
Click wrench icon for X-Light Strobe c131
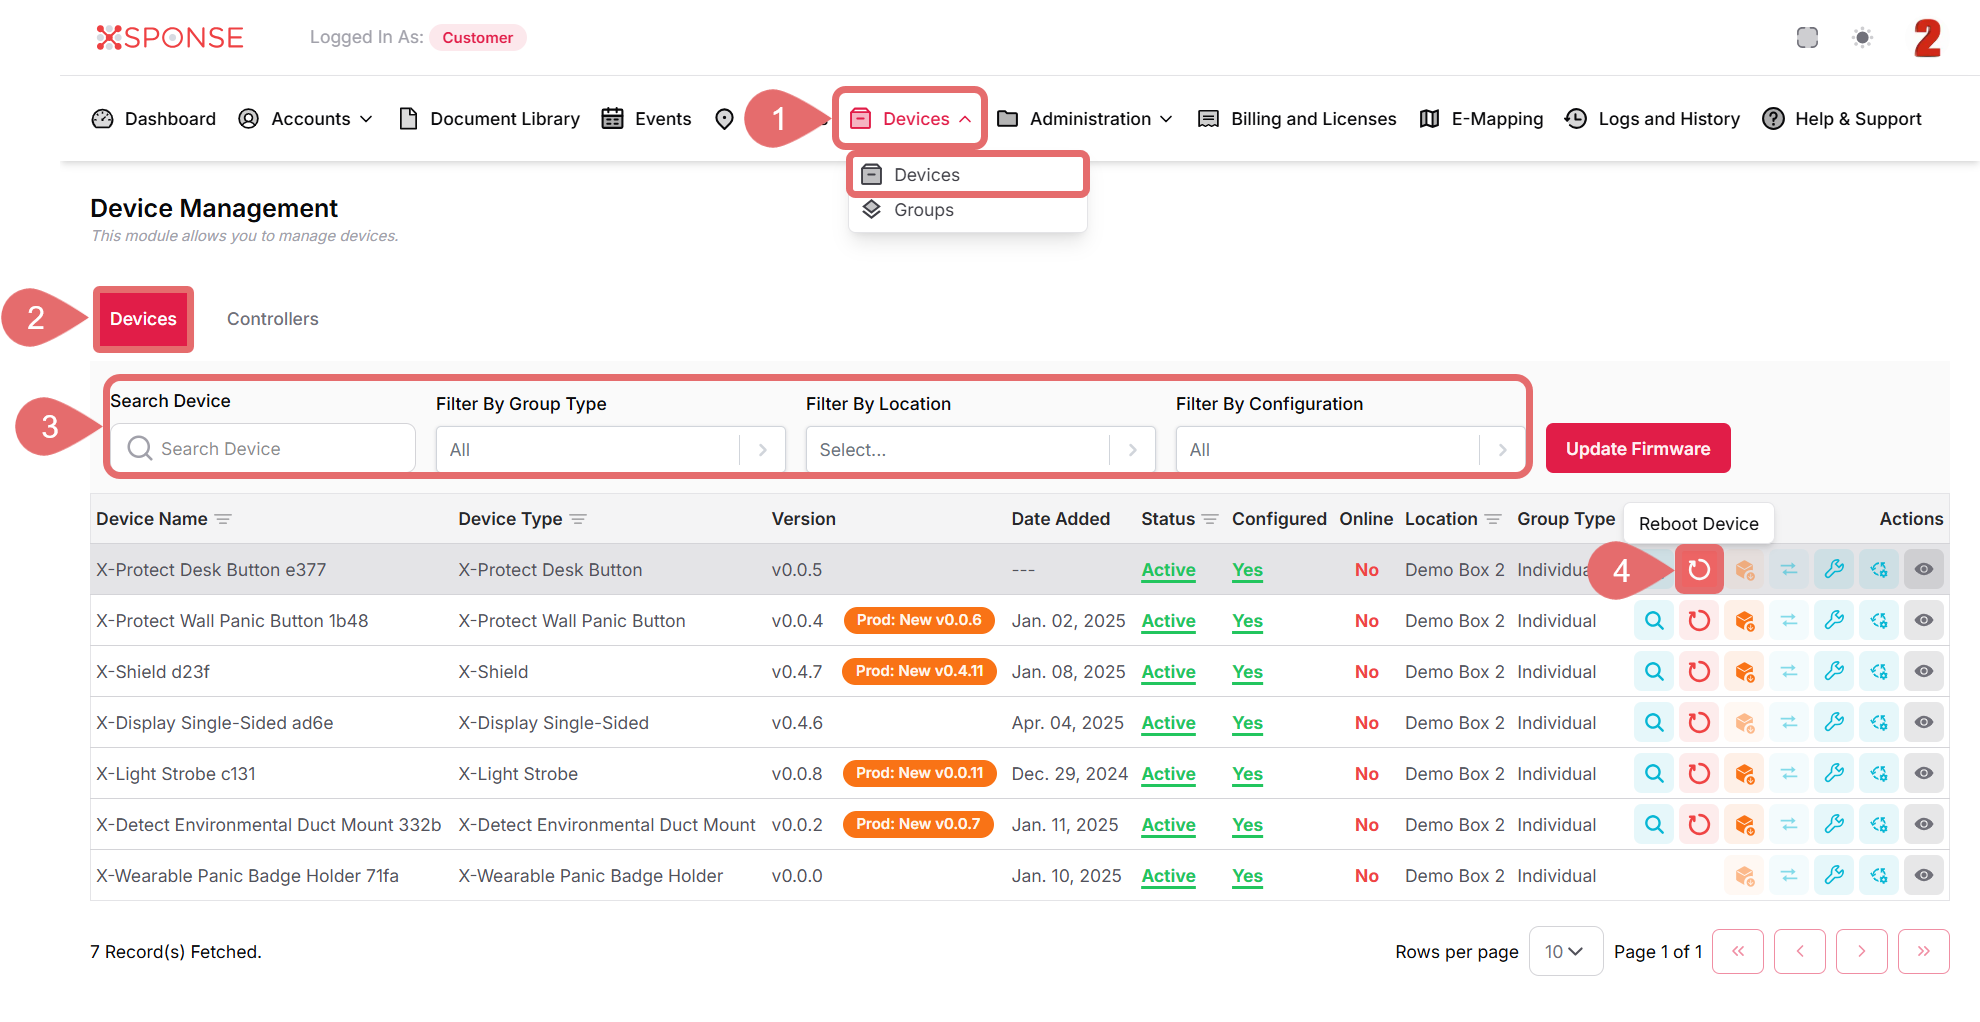click(x=1833, y=774)
